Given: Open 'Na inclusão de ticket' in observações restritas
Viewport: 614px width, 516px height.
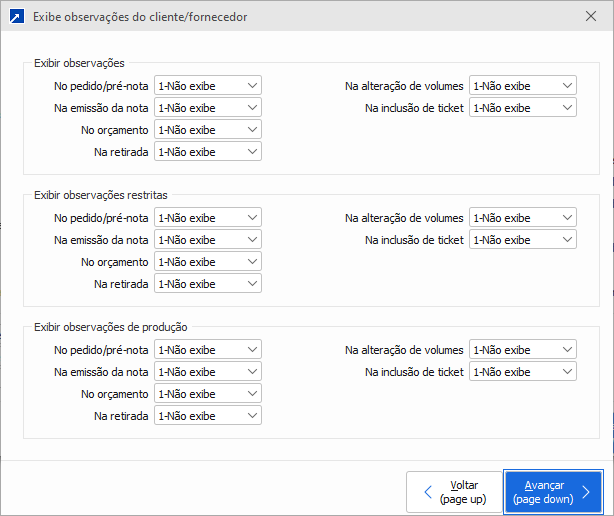Looking at the screenshot, I should (x=523, y=240).
